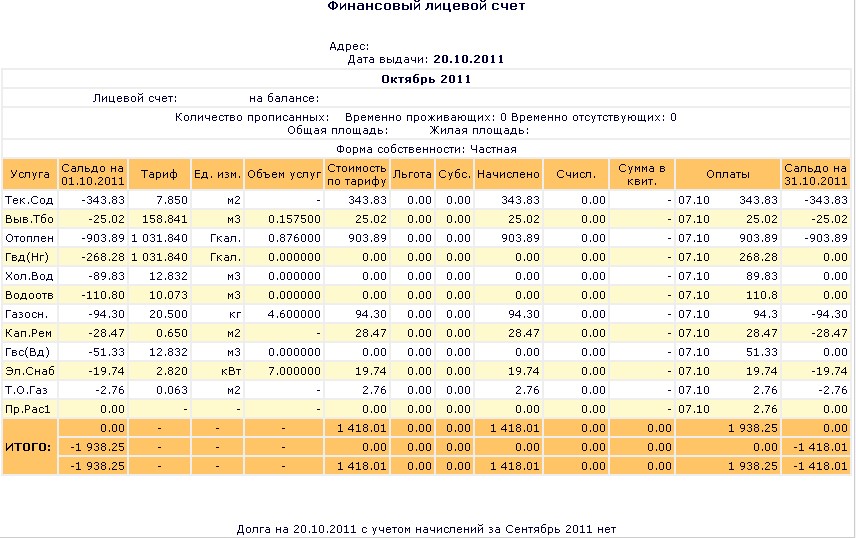Click unit 'Гкал.' in the Гвд(Нг) row

[225, 257]
